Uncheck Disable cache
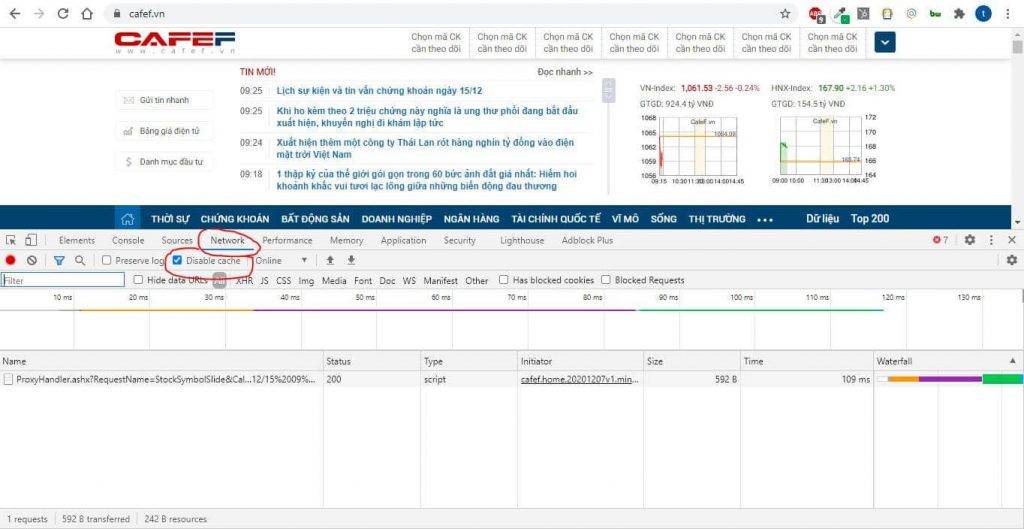1024x529 pixels. (177, 261)
